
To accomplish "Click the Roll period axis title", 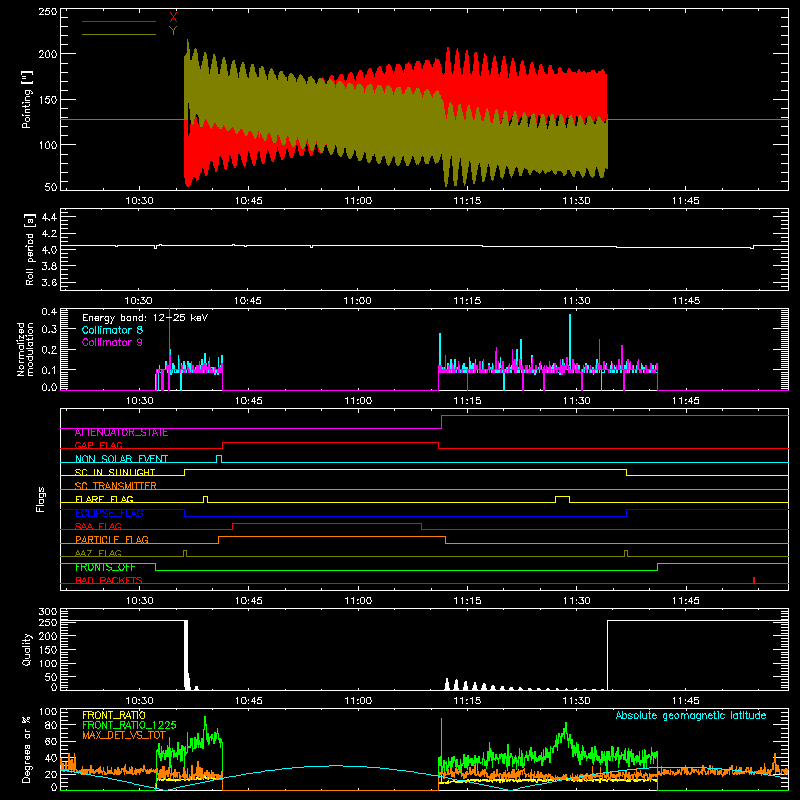I will [x=30, y=249].
